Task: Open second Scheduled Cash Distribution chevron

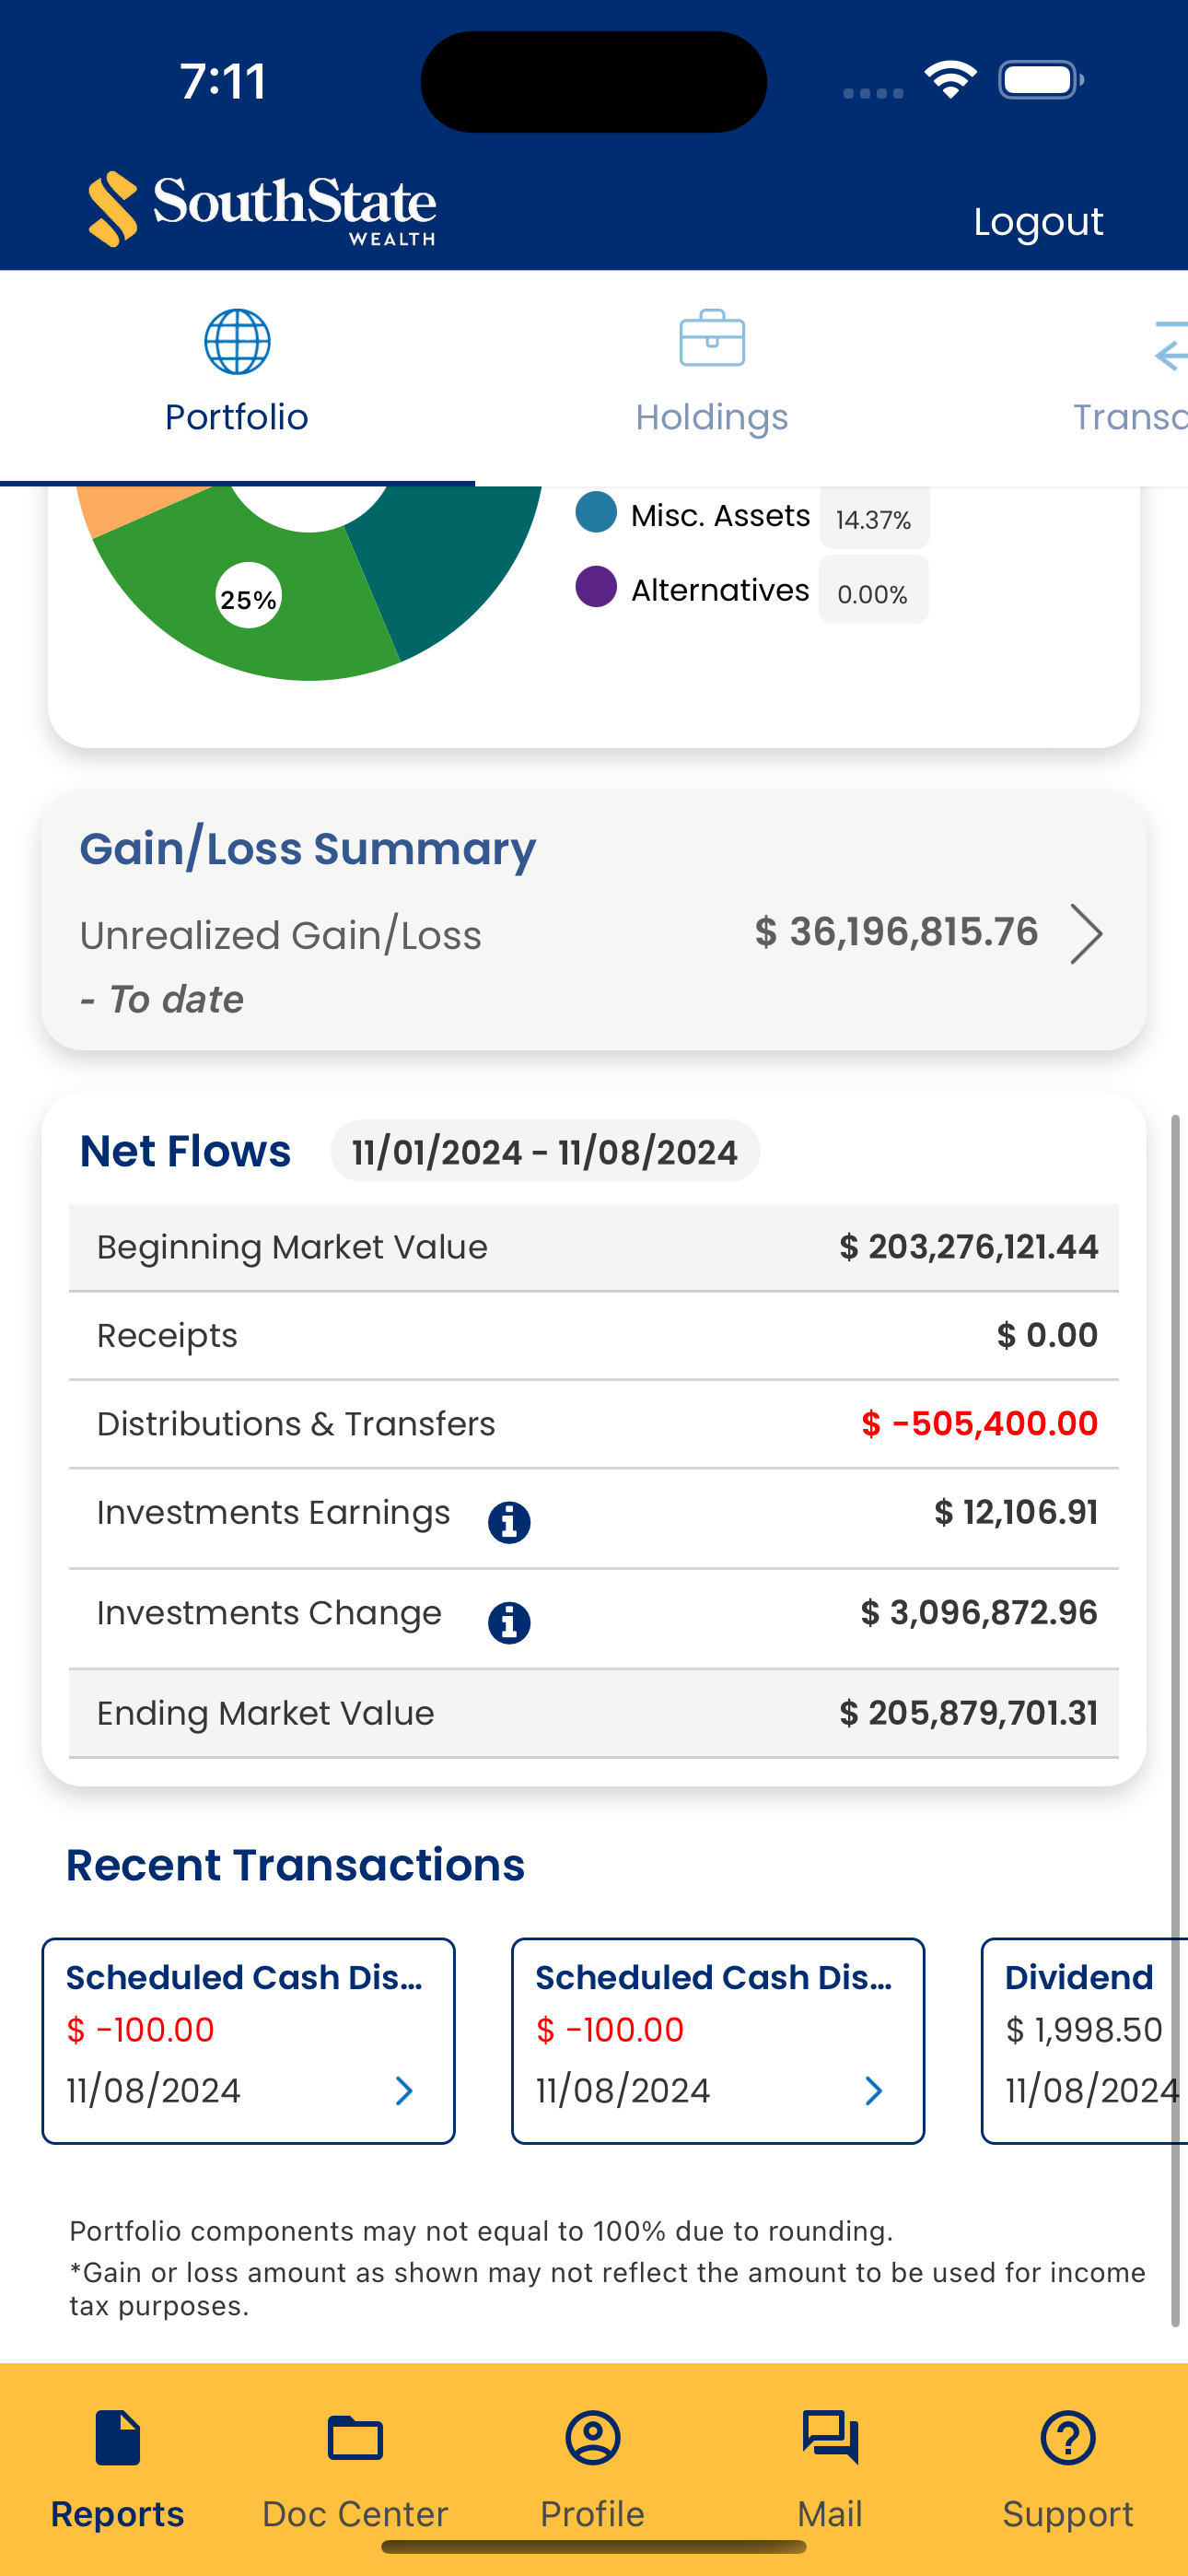Action: (x=873, y=2090)
